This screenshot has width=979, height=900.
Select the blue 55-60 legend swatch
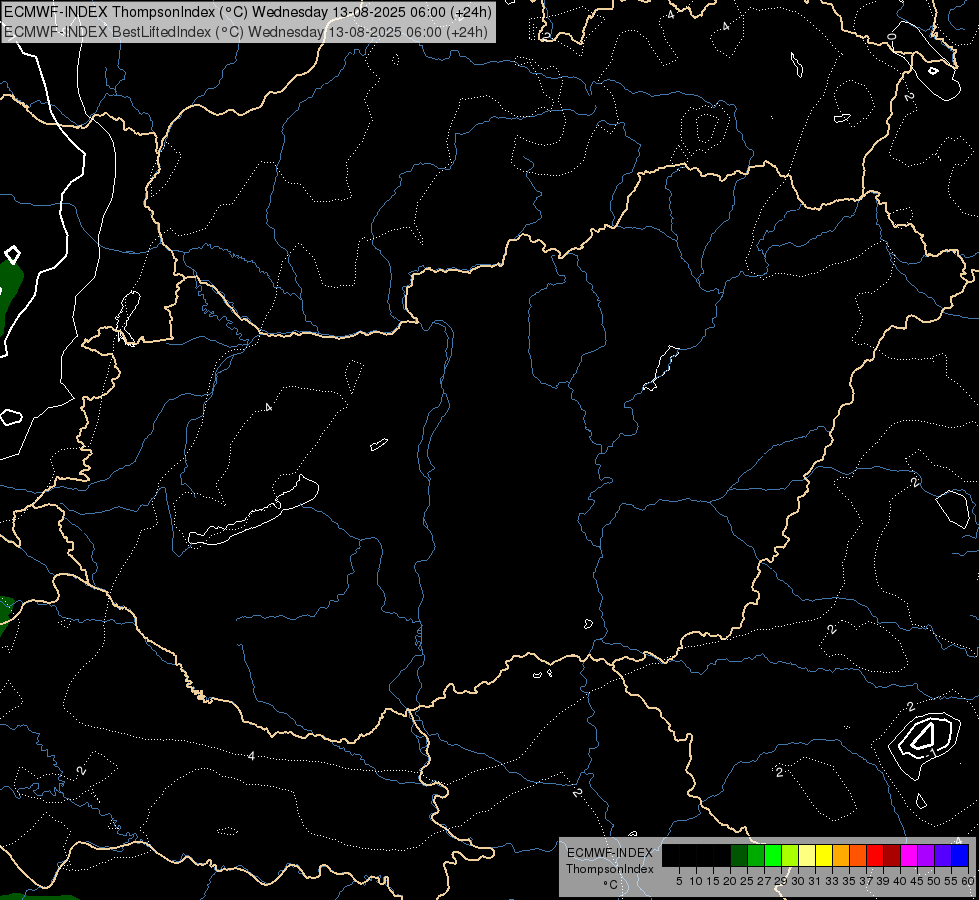960,855
